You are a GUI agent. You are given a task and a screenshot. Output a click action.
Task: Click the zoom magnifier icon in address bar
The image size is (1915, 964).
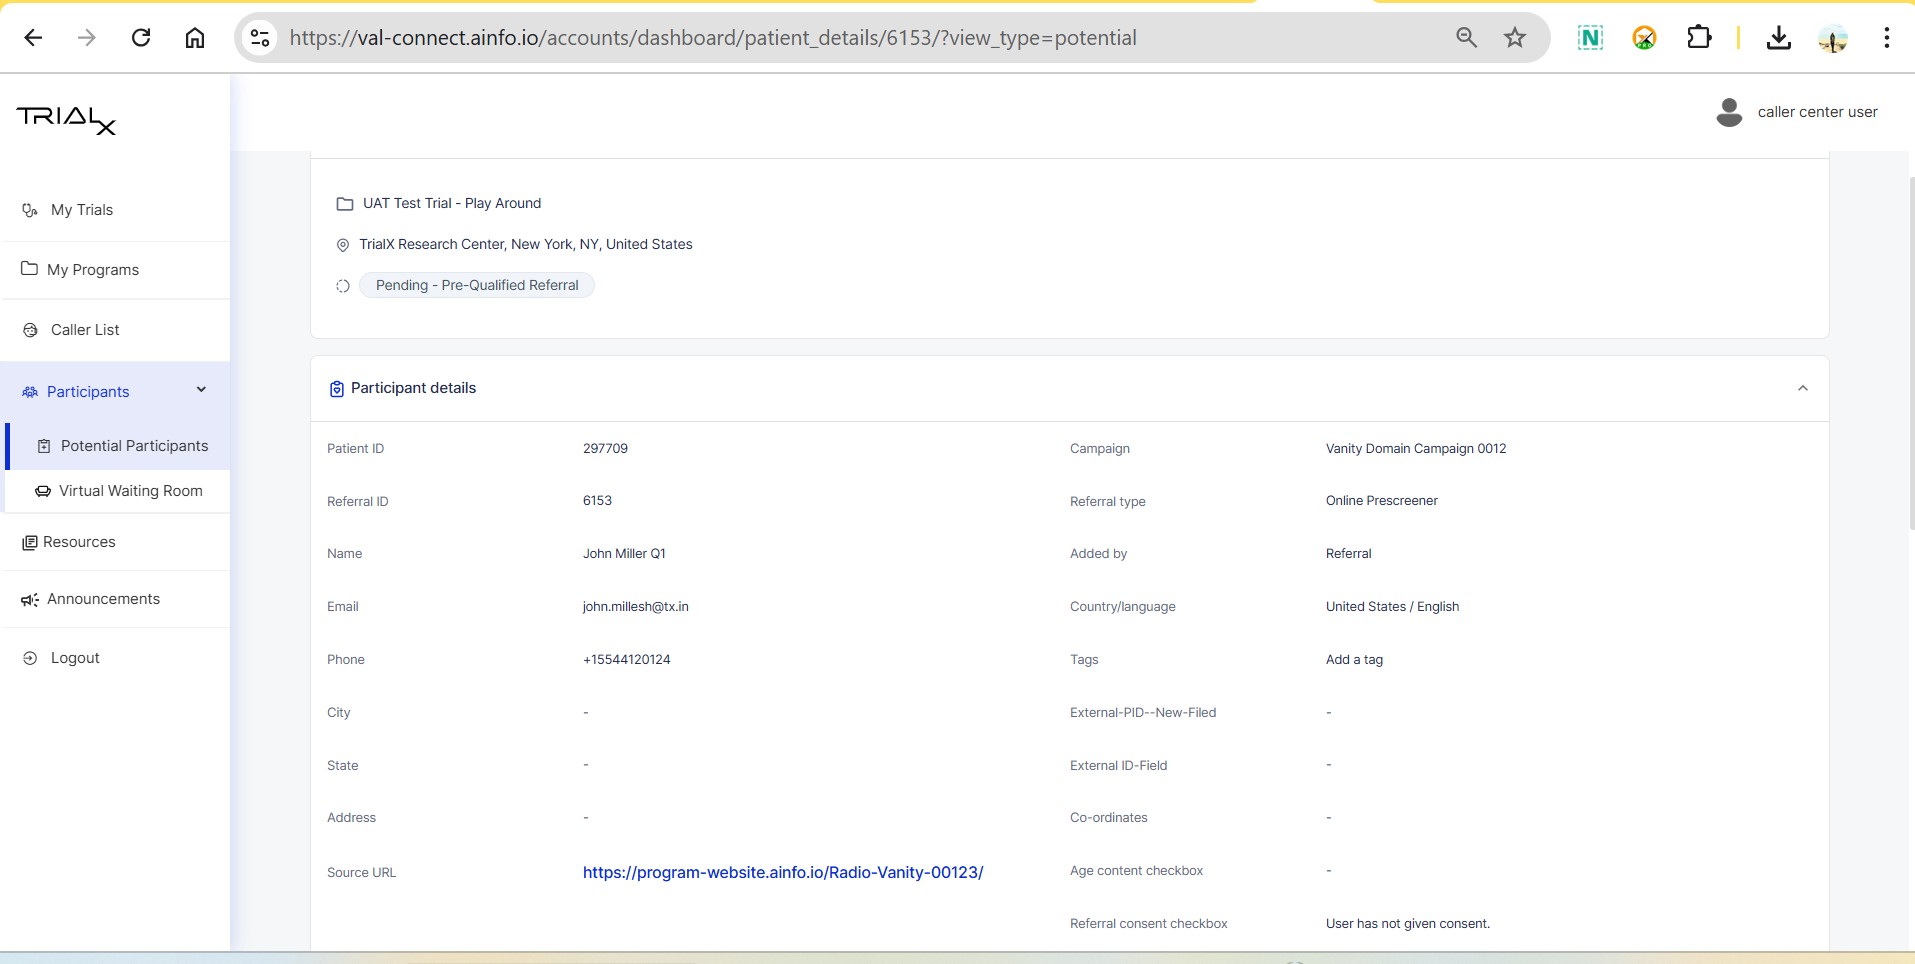tap(1466, 38)
